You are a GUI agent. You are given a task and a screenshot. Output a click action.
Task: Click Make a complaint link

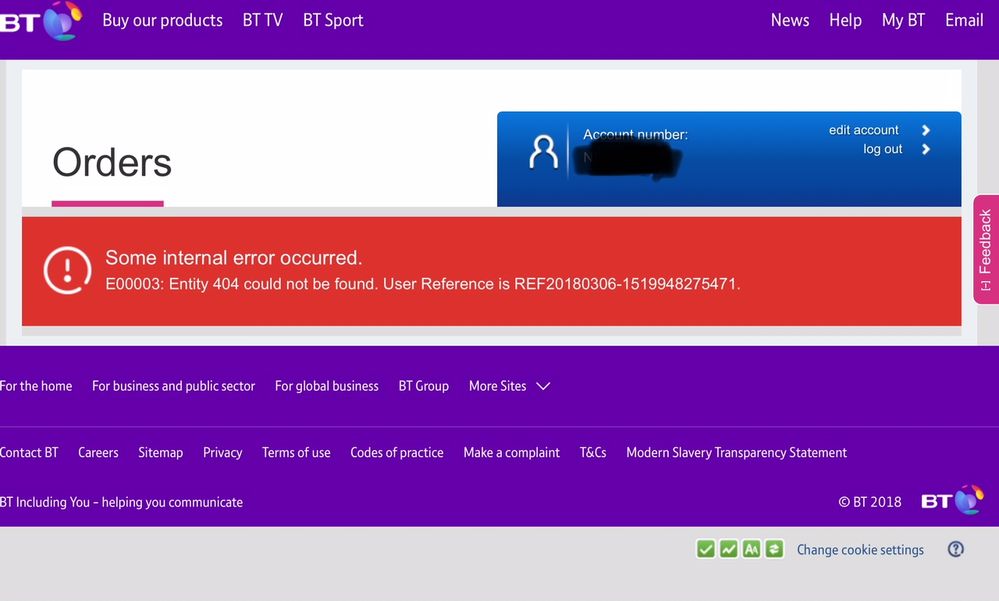tap(511, 453)
